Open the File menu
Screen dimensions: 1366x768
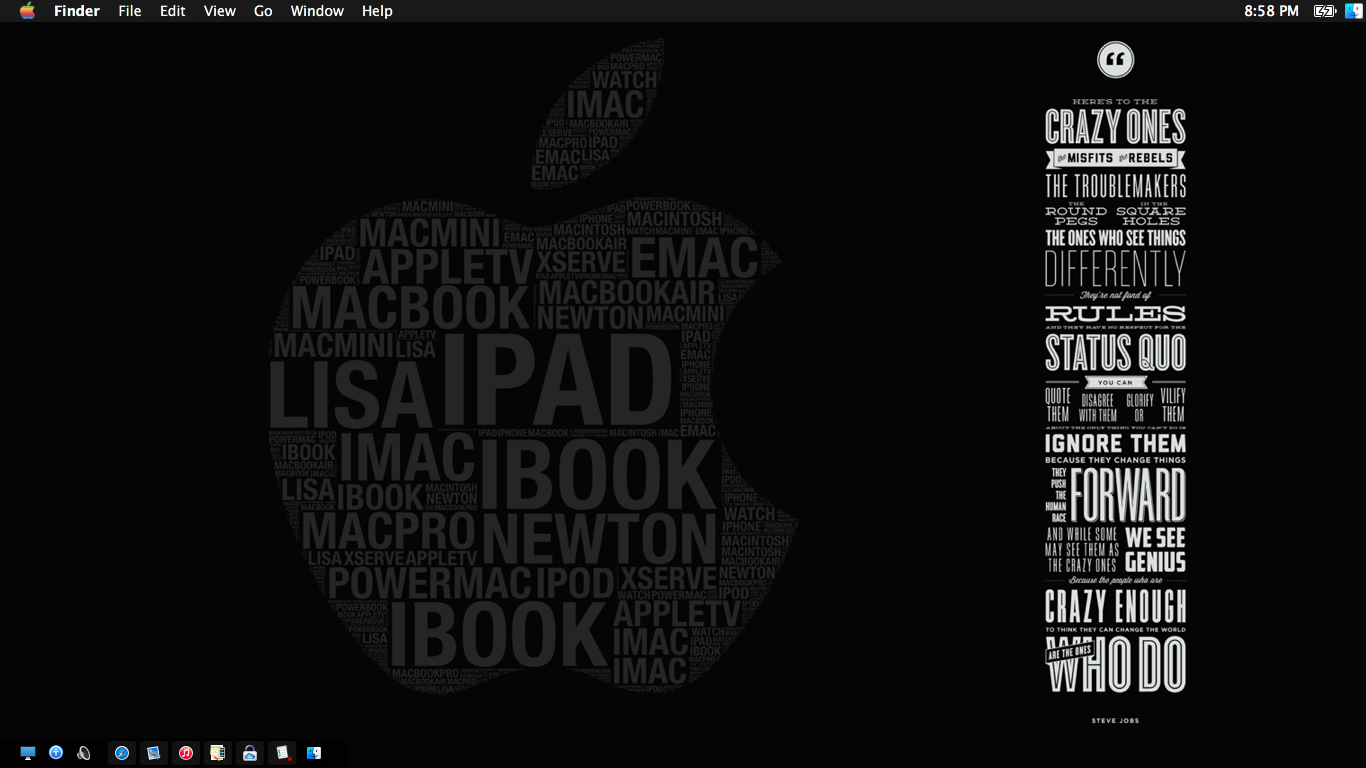click(130, 11)
